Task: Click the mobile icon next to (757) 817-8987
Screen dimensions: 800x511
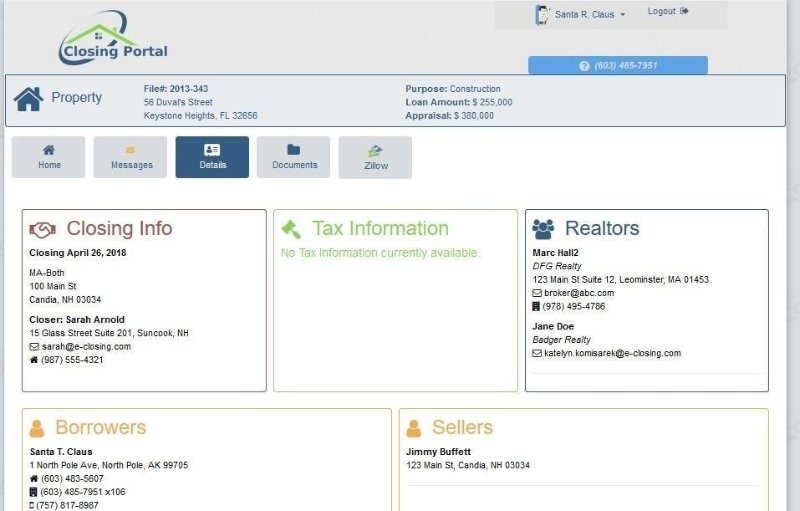Action: (32, 505)
